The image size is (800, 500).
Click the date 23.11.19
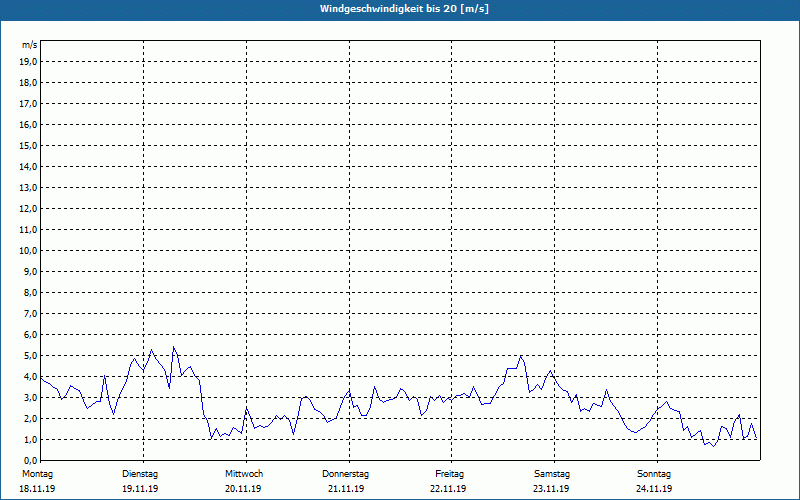pyautogui.click(x=551, y=489)
